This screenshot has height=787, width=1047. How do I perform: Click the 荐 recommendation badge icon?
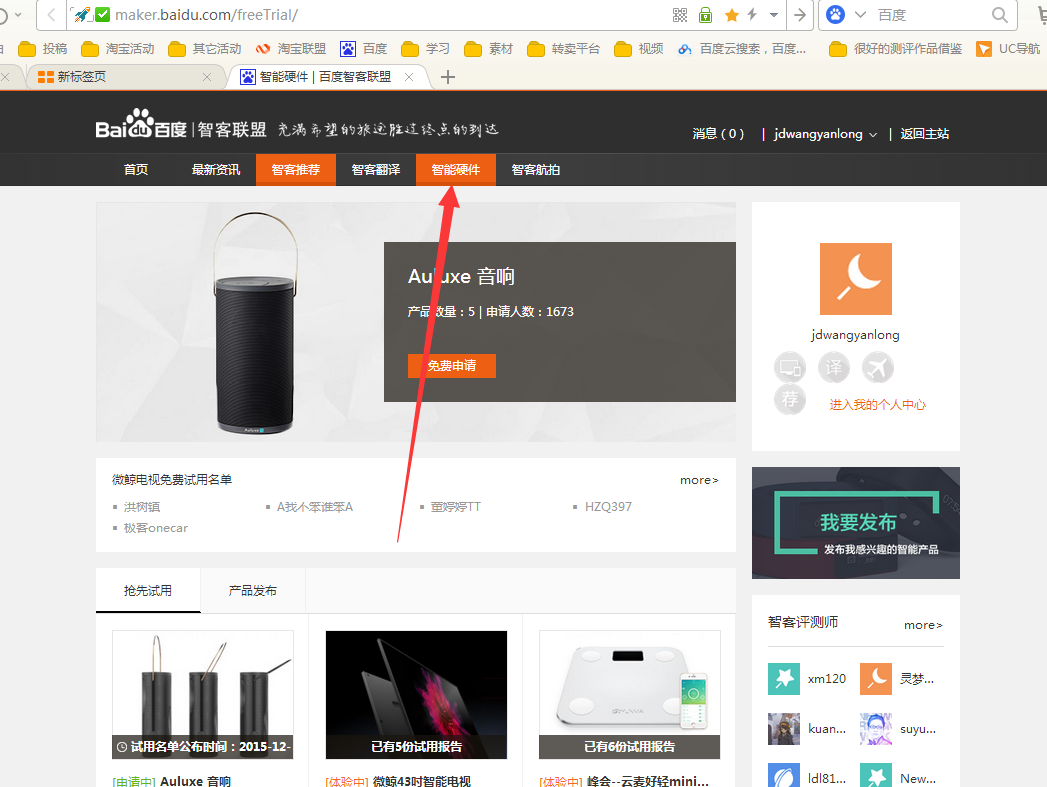[x=790, y=399]
